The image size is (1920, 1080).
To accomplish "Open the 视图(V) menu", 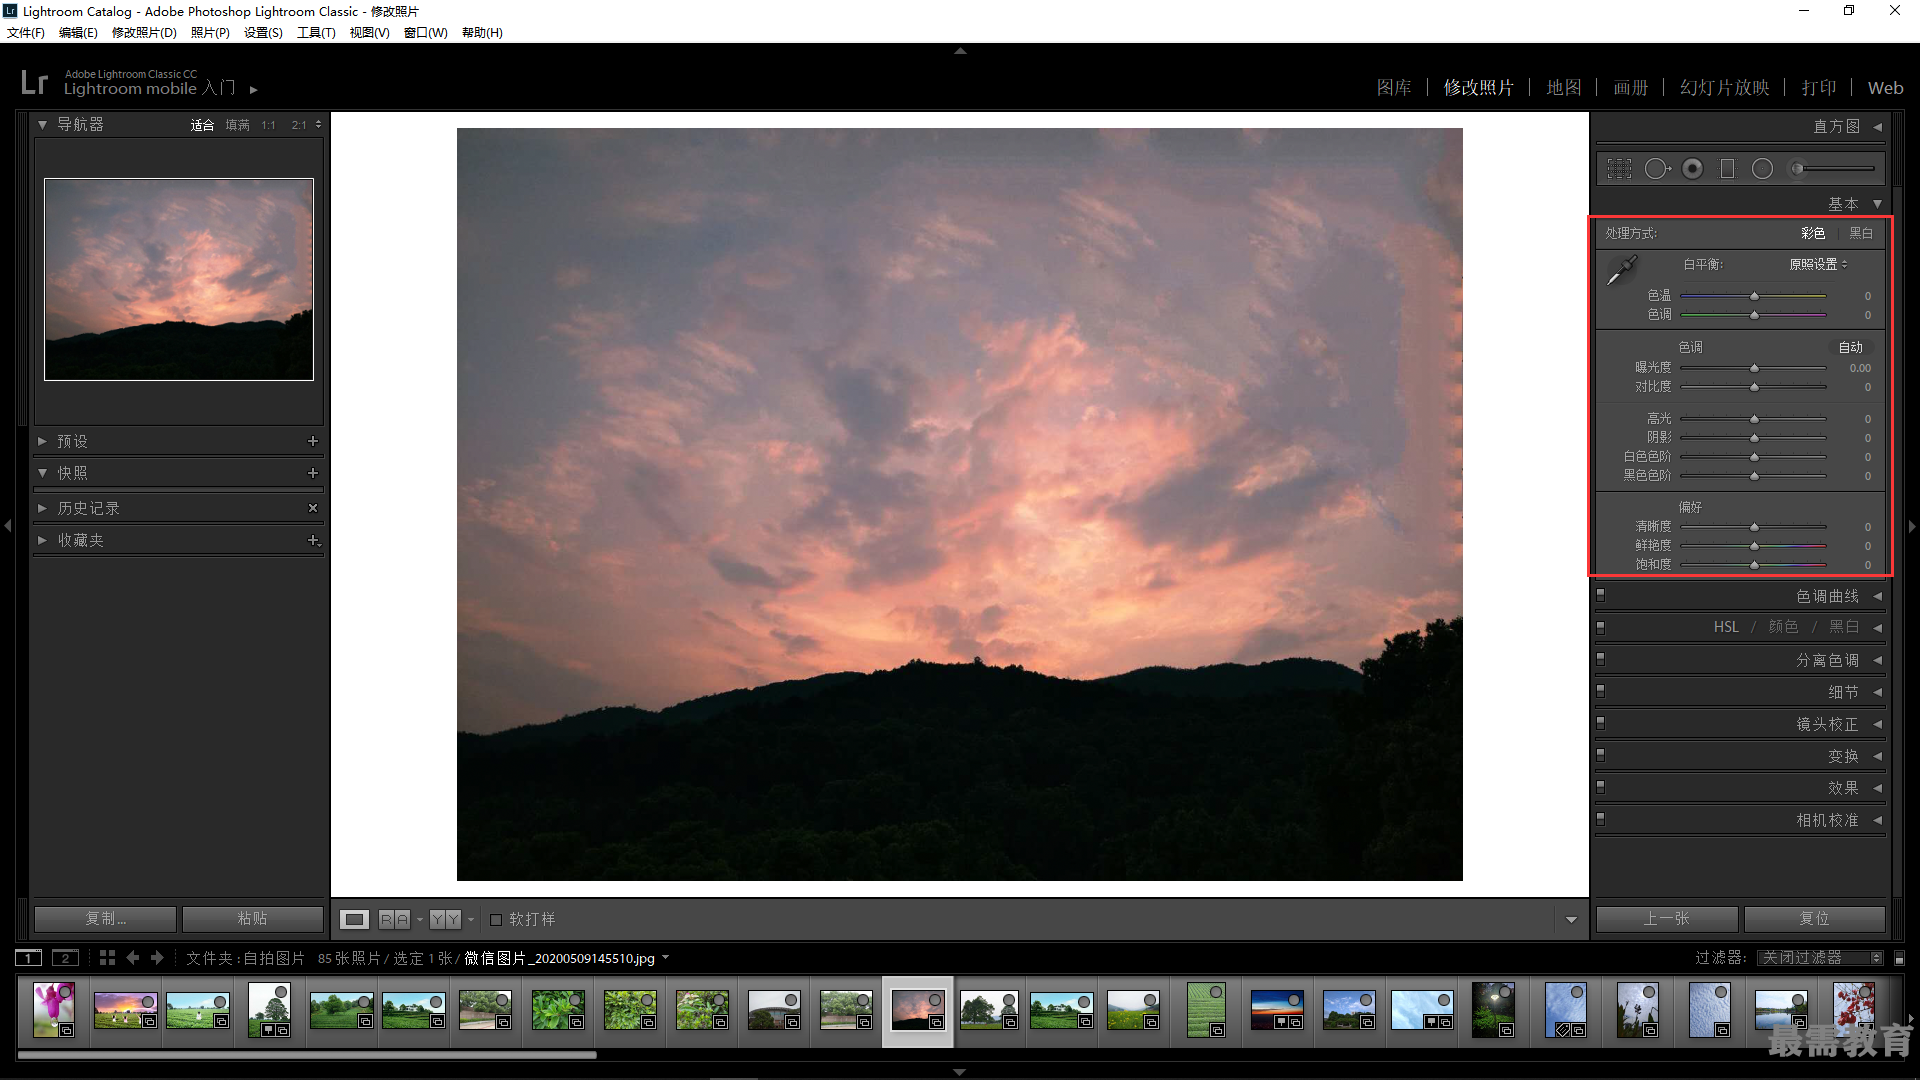I will 369,33.
